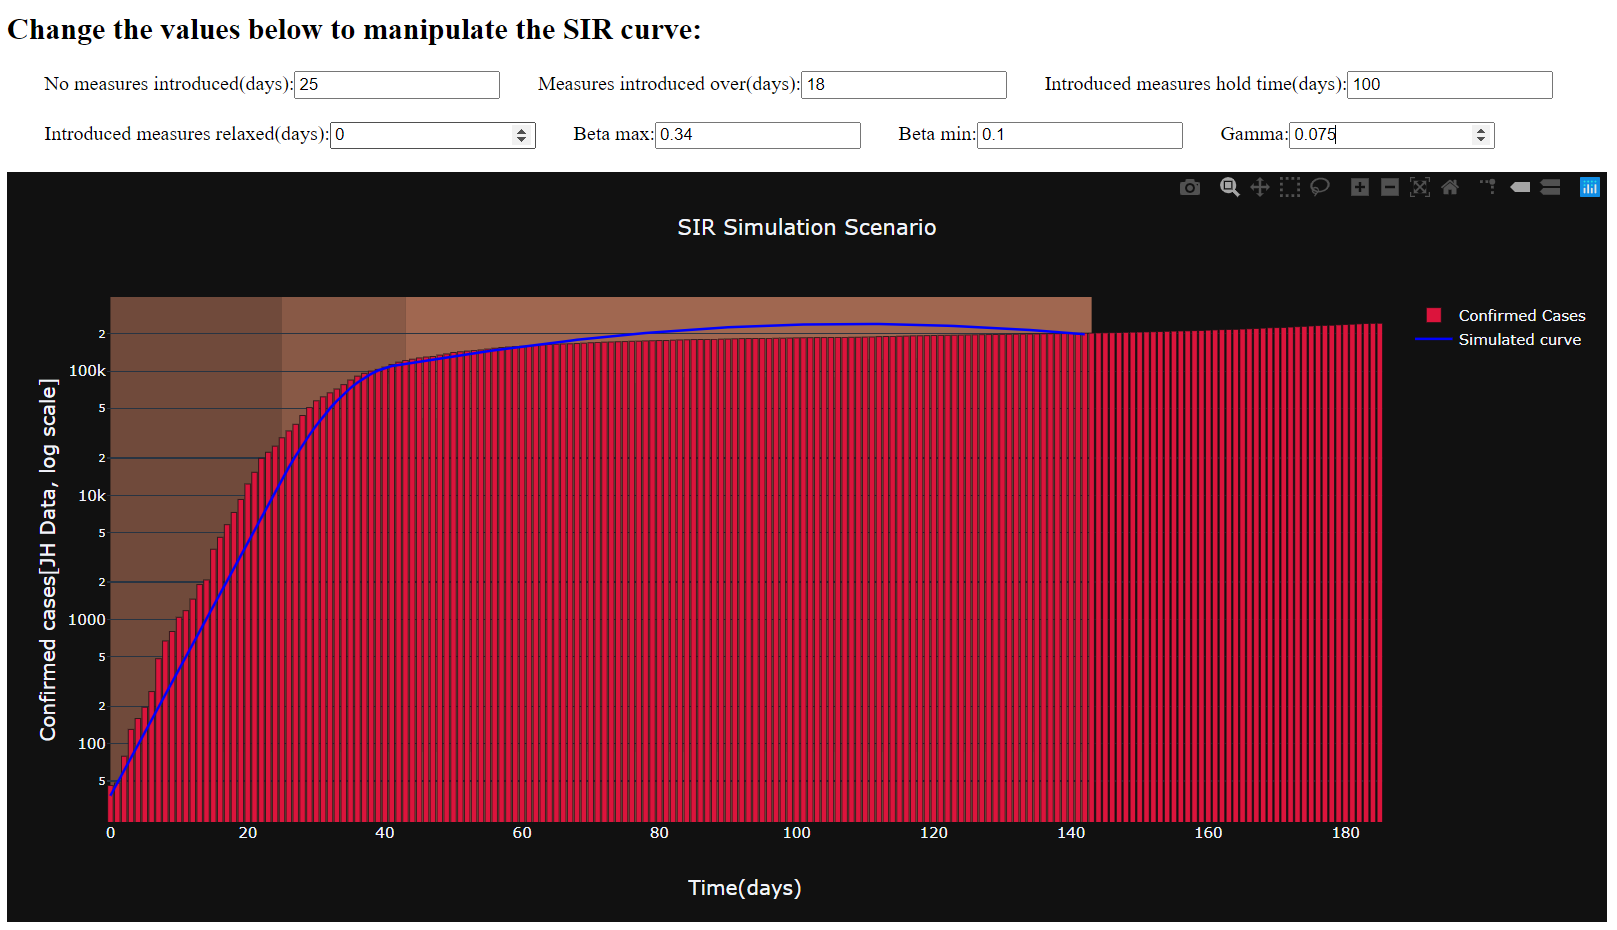Click the Introduced measures relaxed days field
Image resolution: width=1617 pixels, height=930 pixels.
pyautogui.click(x=432, y=135)
